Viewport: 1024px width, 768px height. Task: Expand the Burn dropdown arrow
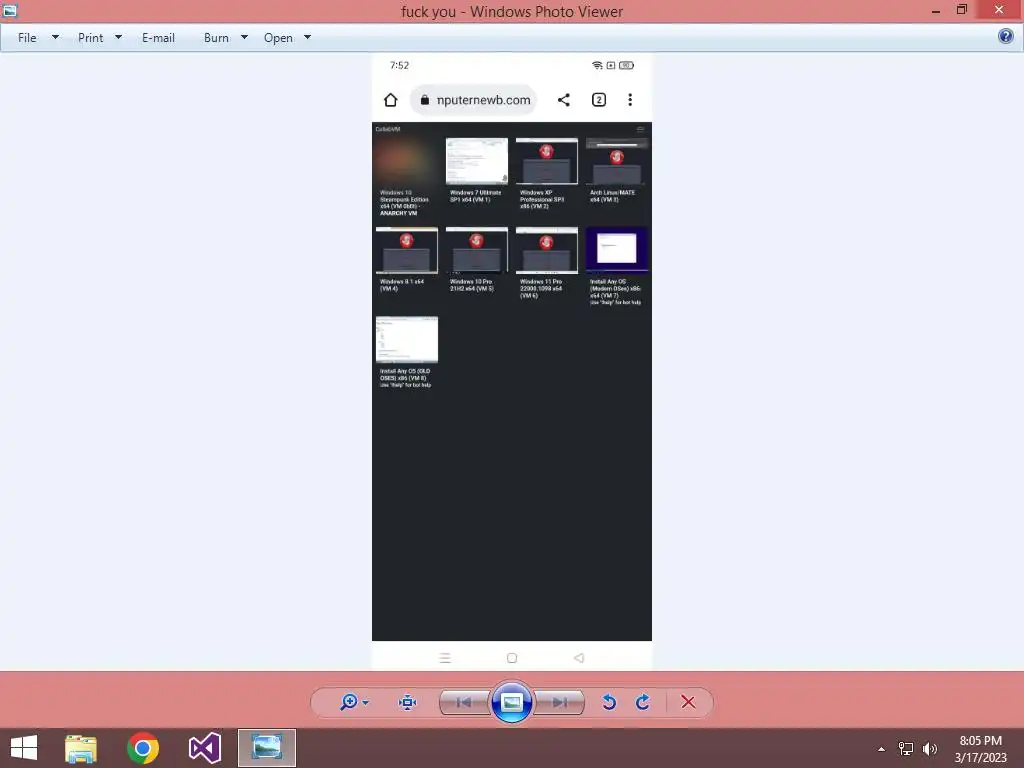244,37
